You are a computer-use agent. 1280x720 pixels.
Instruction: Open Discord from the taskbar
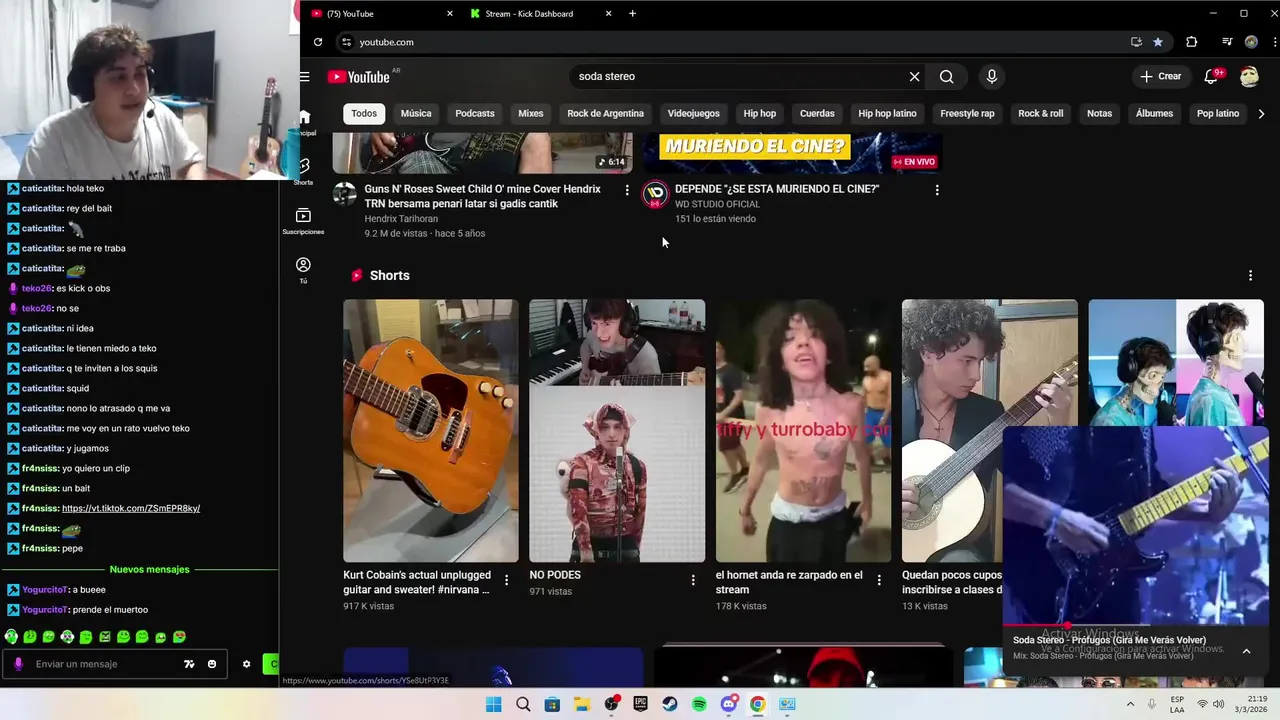click(x=729, y=704)
